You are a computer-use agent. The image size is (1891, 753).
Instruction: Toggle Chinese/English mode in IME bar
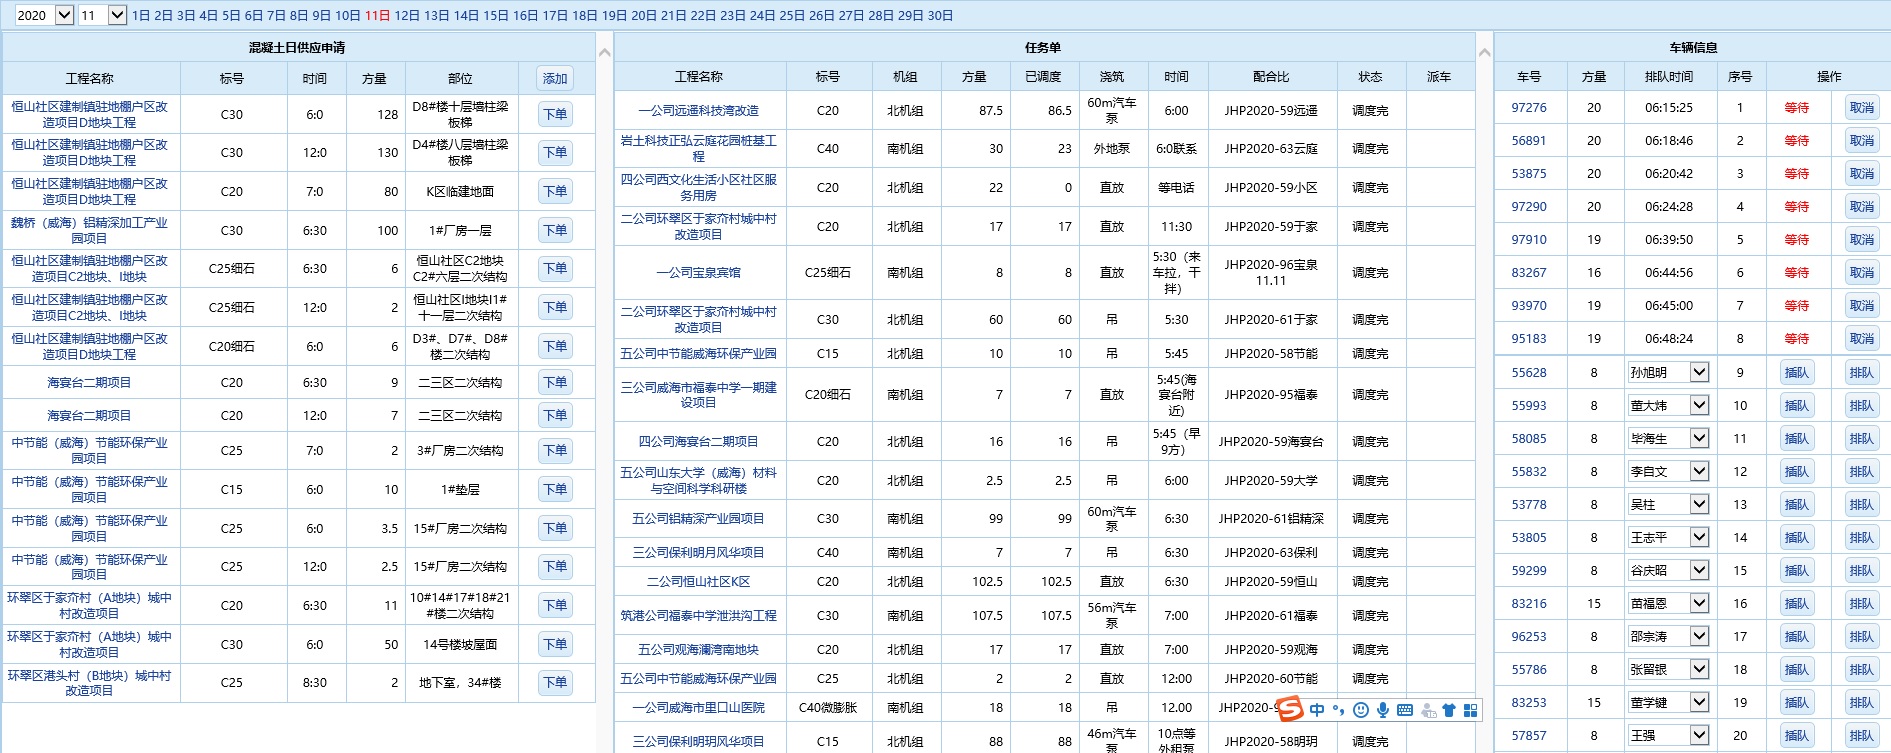click(1317, 710)
